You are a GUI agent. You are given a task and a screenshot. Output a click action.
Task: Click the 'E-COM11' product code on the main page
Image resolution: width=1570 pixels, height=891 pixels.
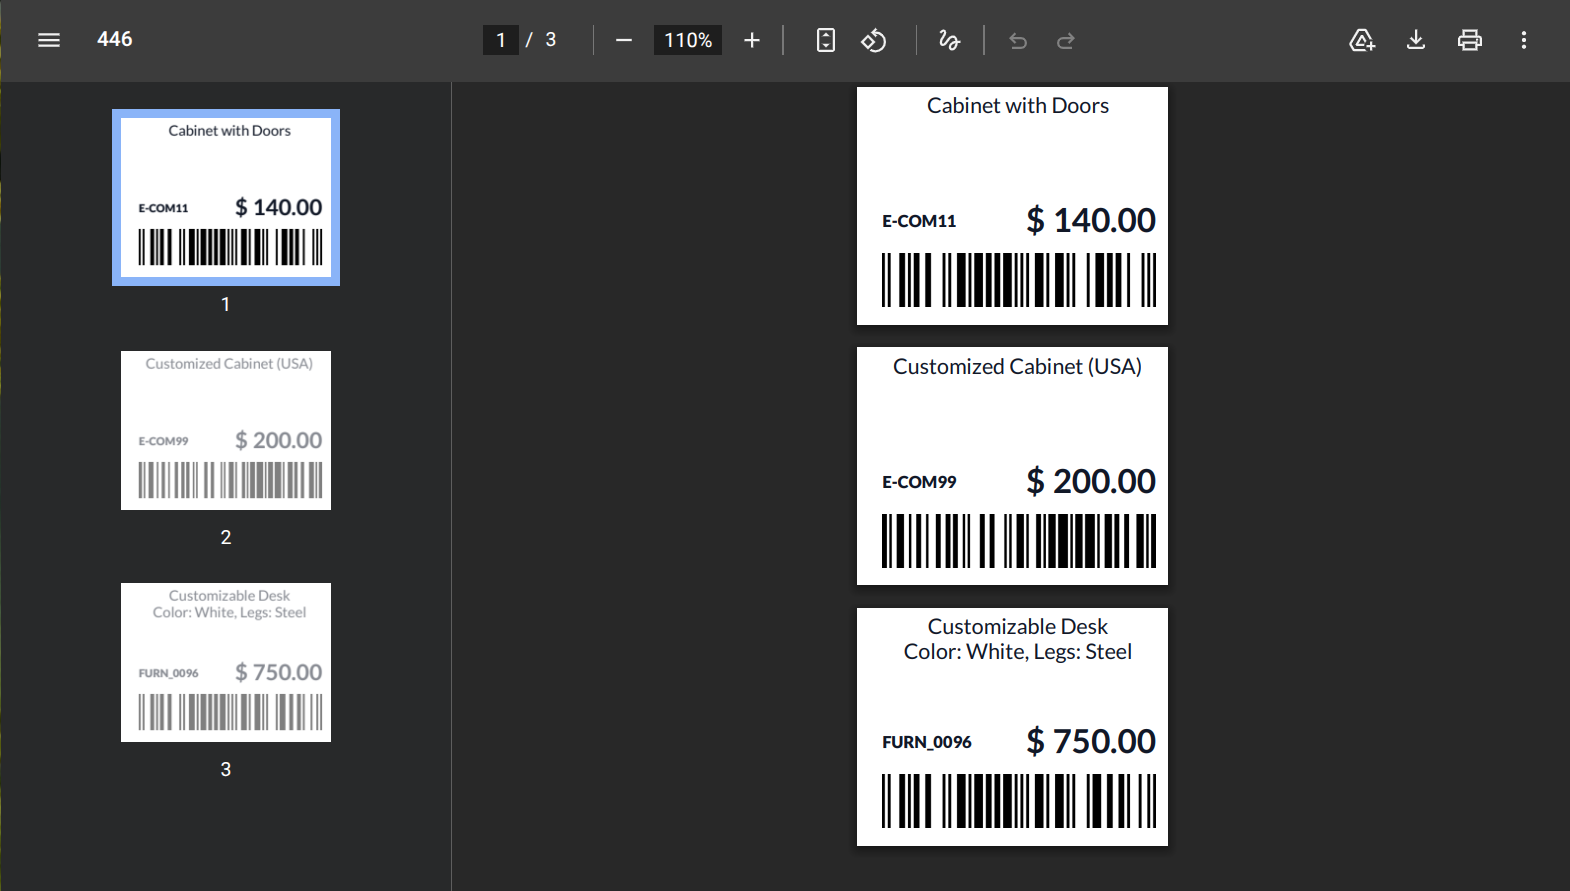pyautogui.click(x=919, y=221)
